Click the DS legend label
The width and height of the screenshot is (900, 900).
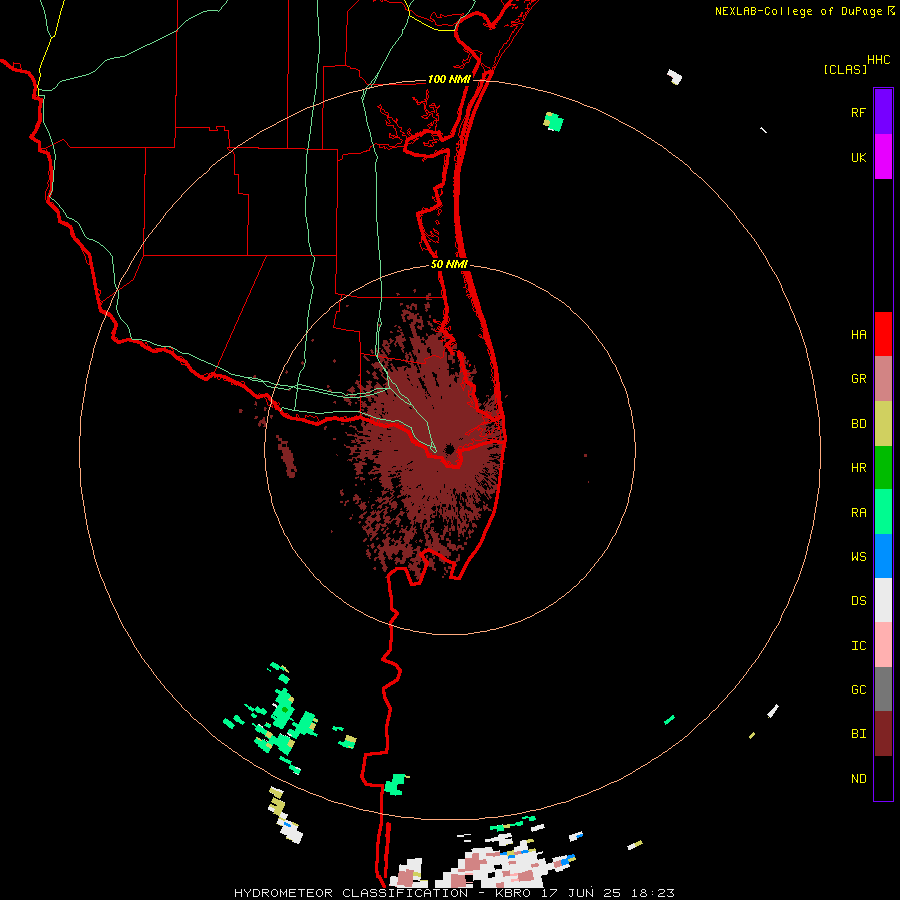click(858, 601)
